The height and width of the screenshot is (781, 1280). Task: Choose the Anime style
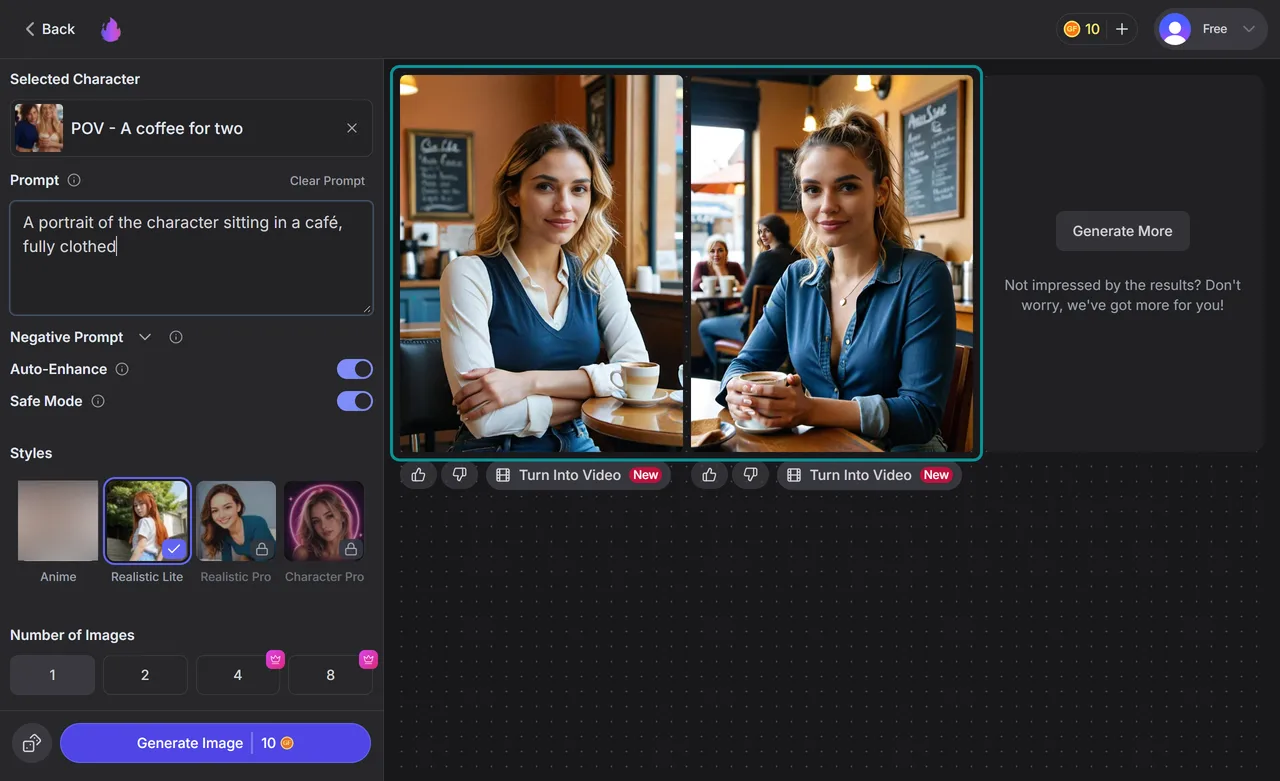58,522
